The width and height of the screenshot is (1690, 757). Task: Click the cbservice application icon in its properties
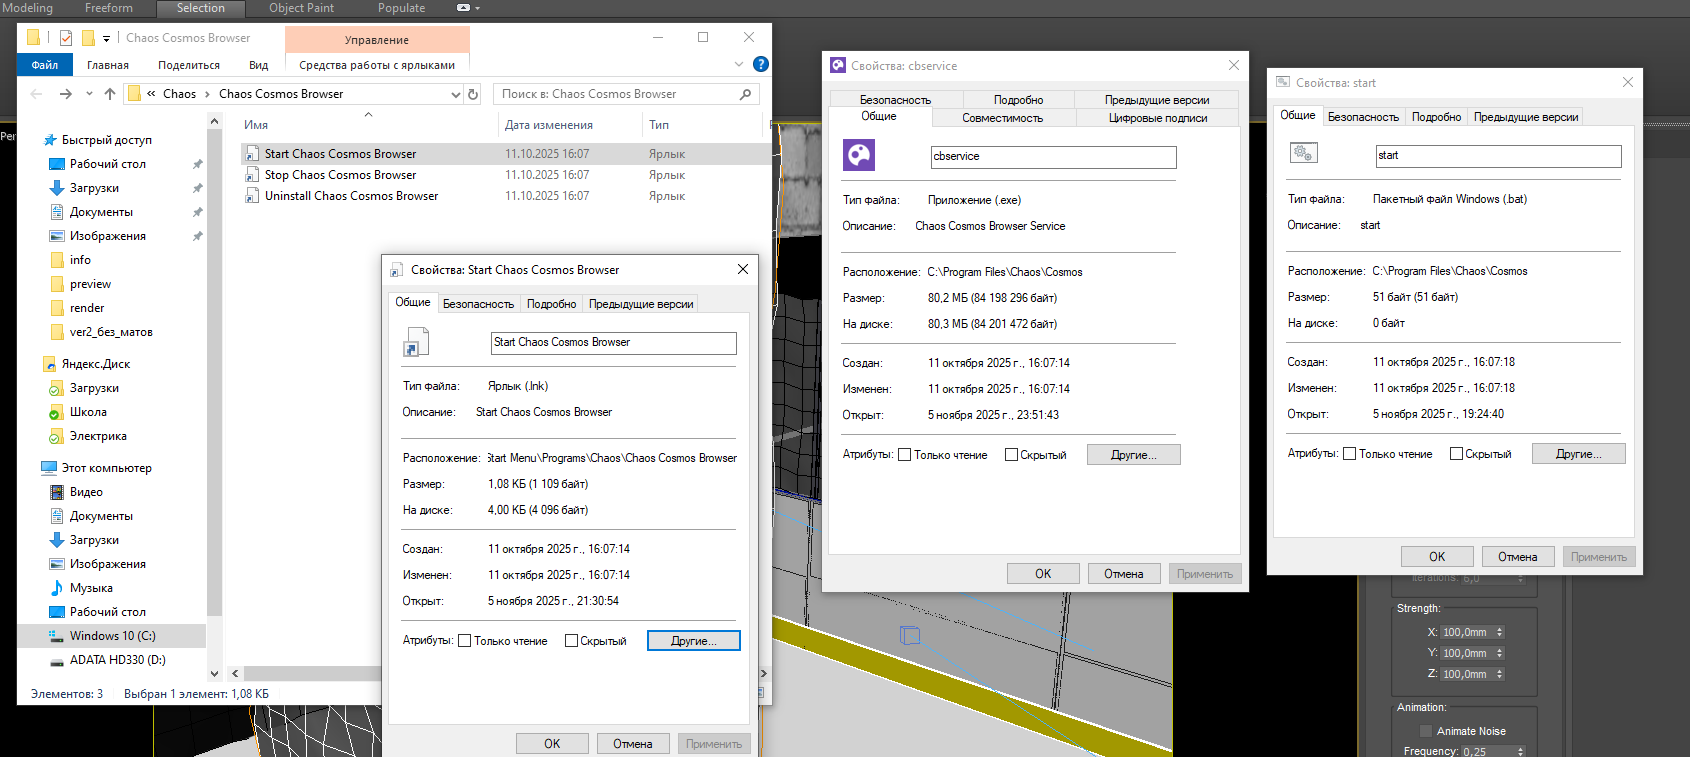859,155
